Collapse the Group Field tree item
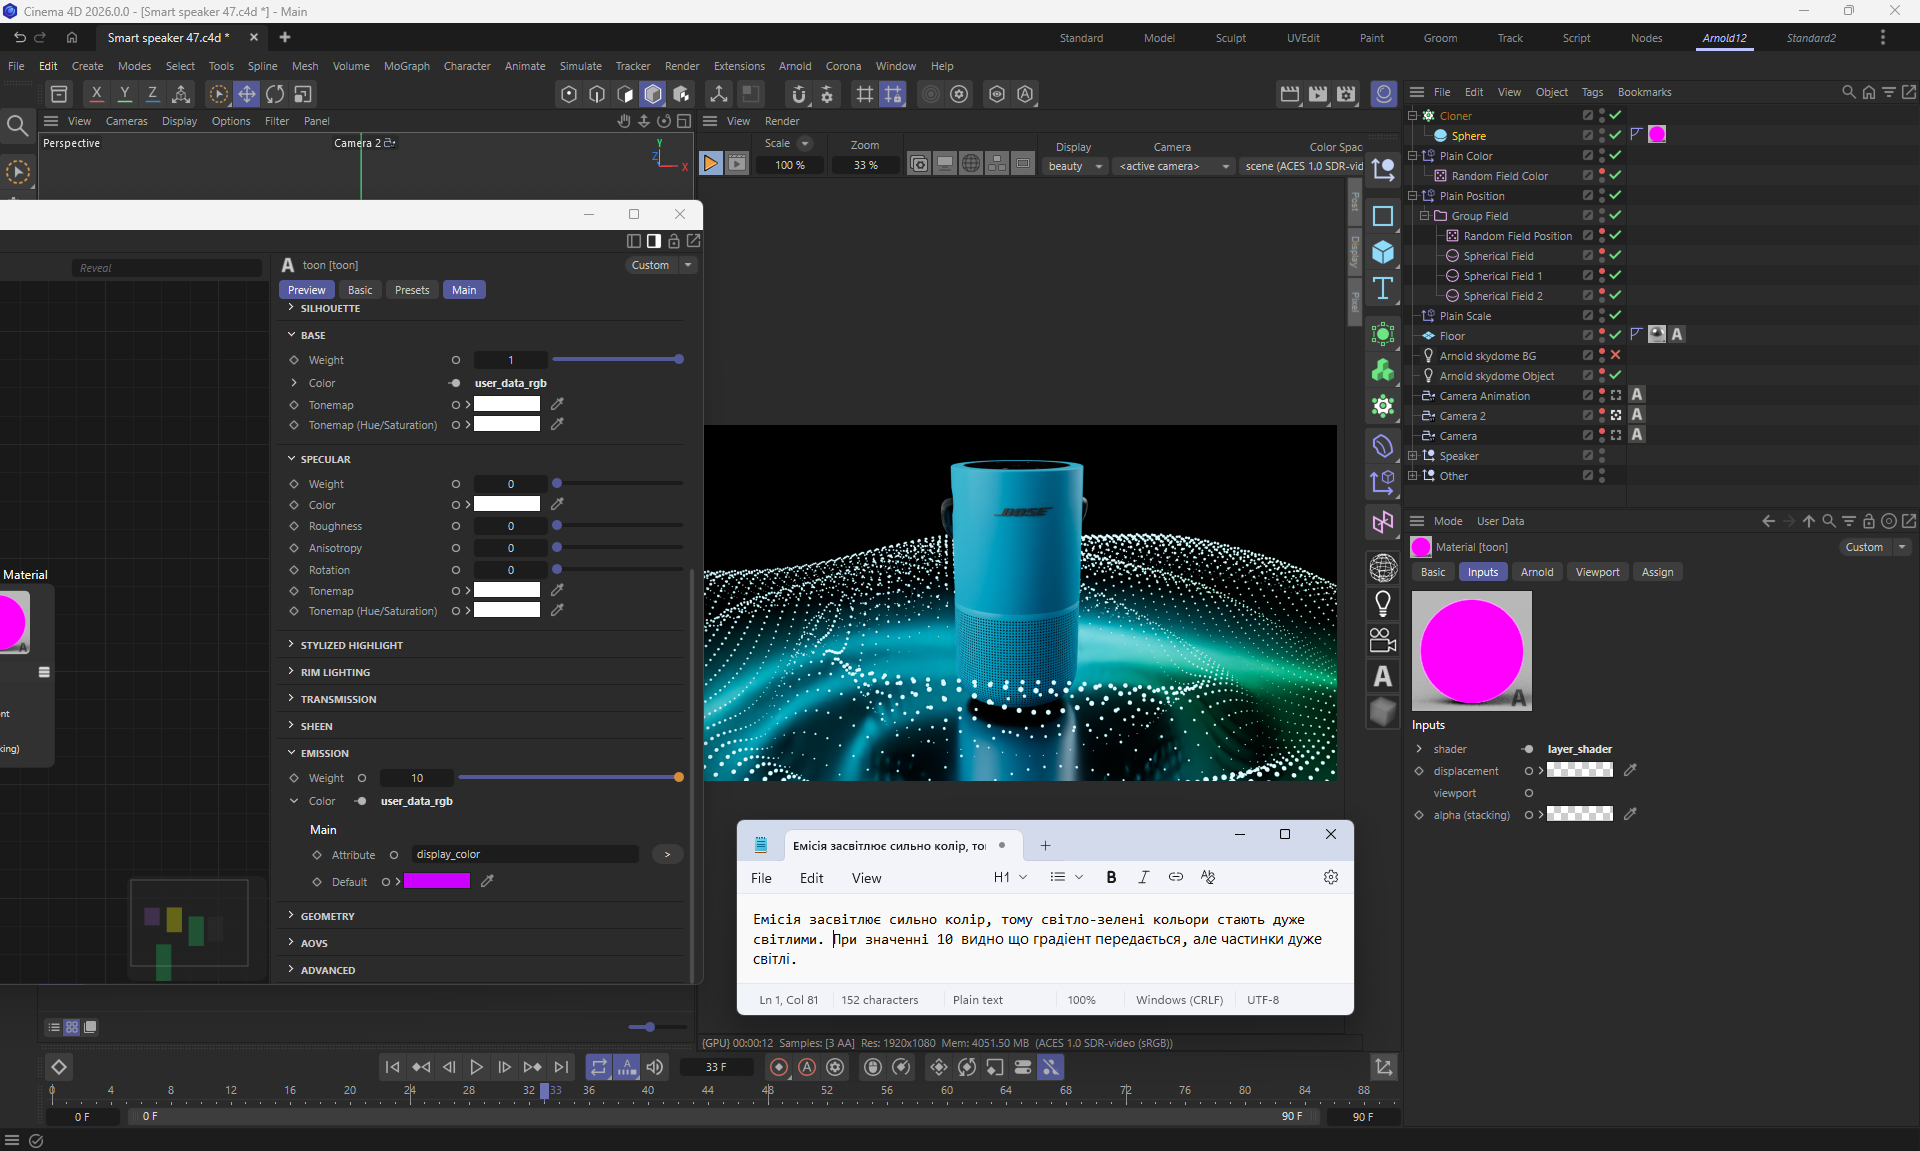 tap(1425, 215)
